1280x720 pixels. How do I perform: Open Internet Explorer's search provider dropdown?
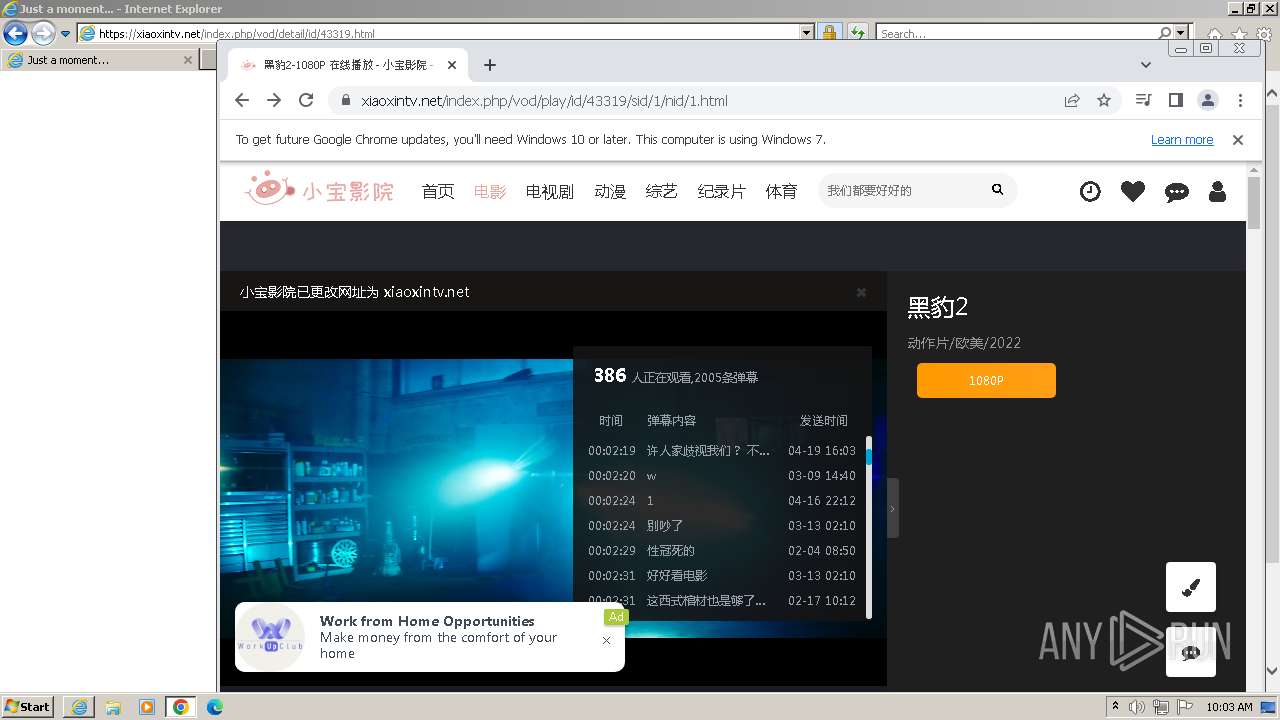[1182, 33]
